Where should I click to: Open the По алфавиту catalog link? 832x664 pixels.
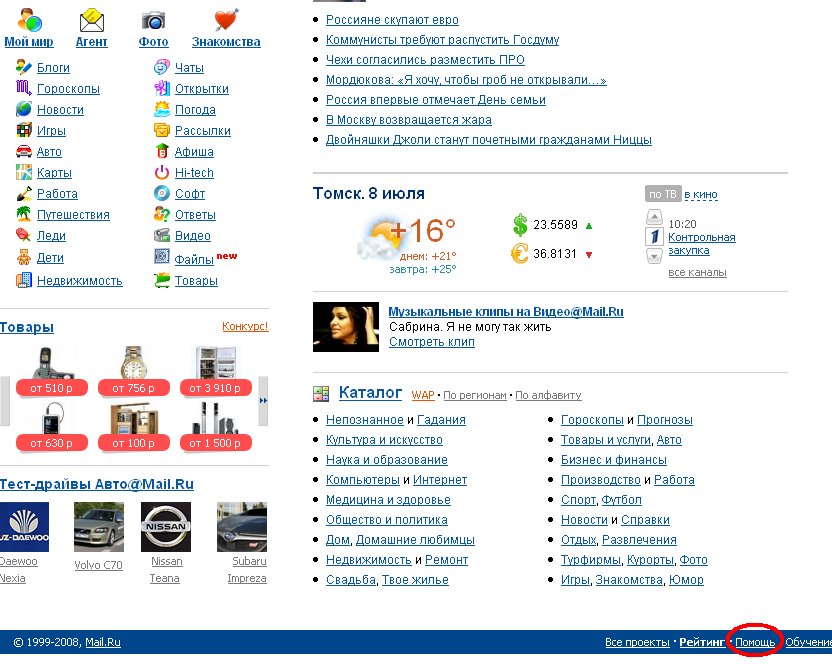coord(548,395)
